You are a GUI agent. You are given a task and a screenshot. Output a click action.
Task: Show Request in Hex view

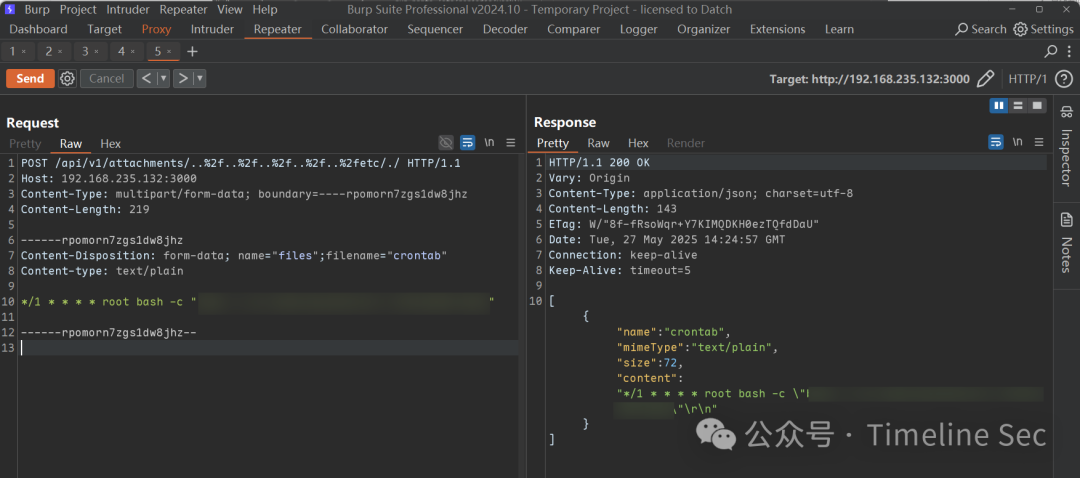click(110, 143)
